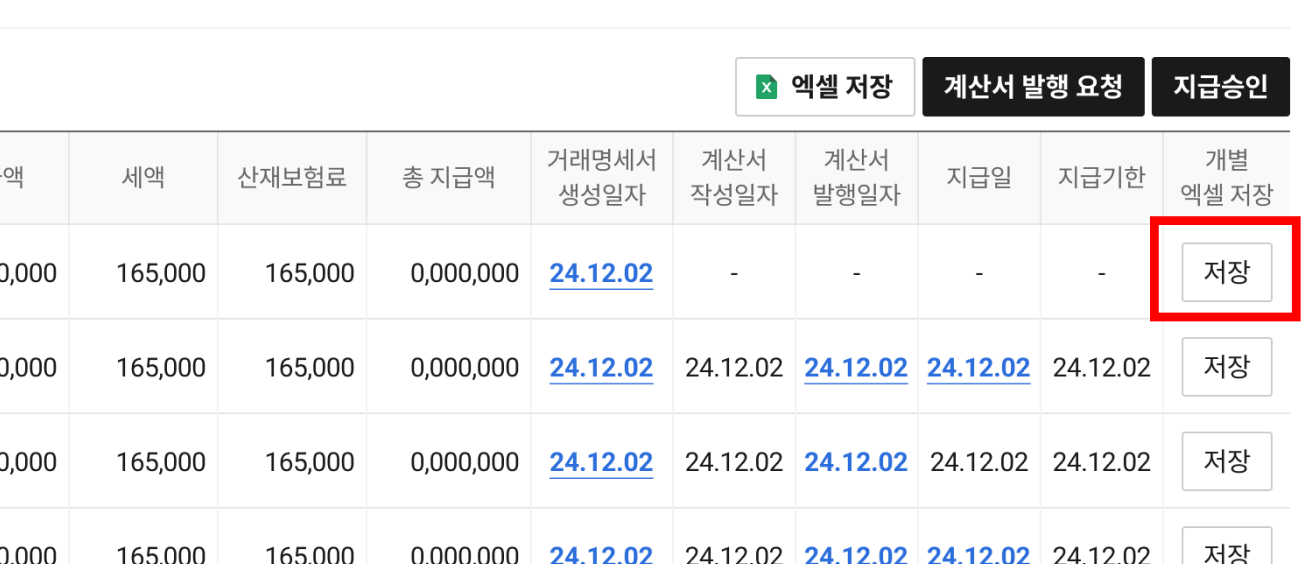
Task: Open second row's 계산서 발행일자 24.12.02 link
Action: (x=856, y=368)
